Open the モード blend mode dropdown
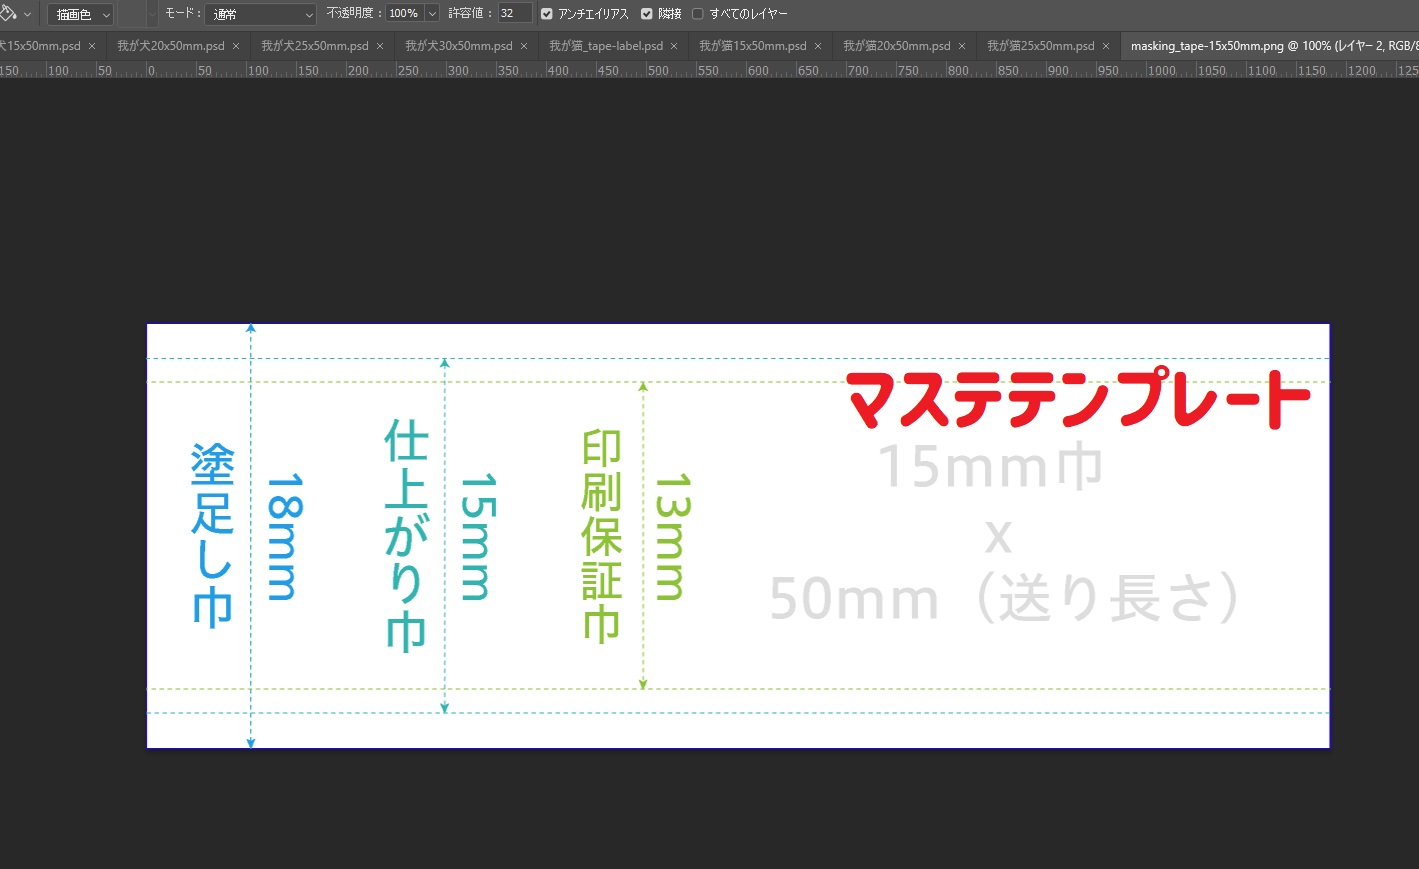Viewport: 1419px width, 869px height. (260, 14)
